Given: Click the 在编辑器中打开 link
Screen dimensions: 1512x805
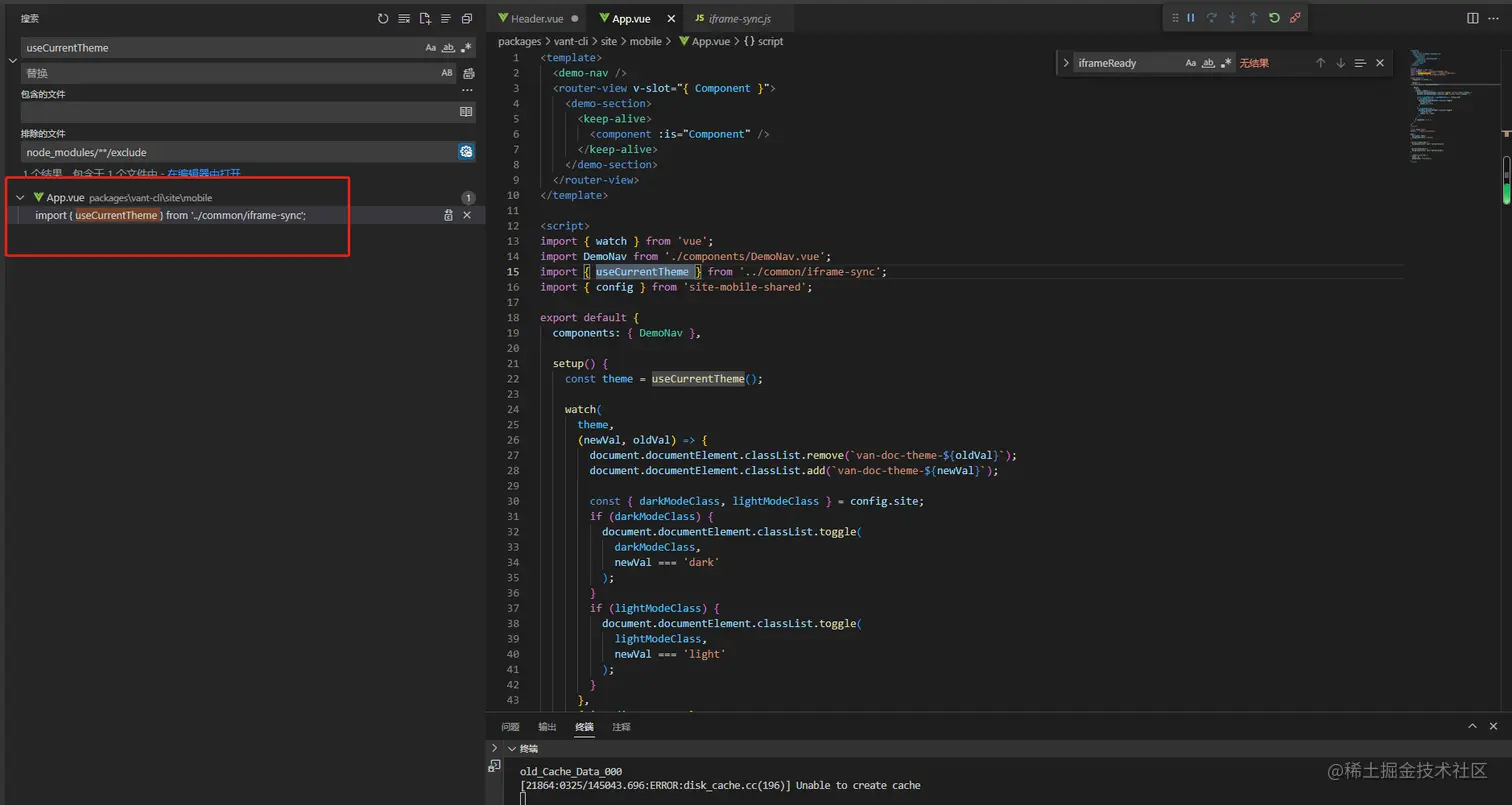Looking at the screenshot, I should 204,174.
